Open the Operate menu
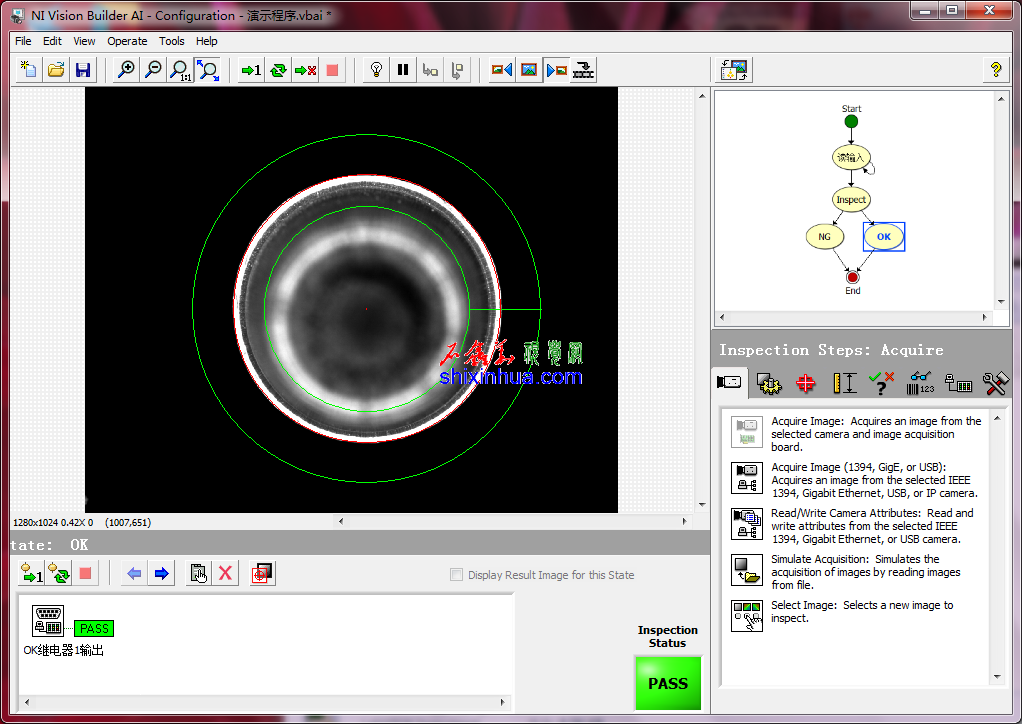1022x724 pixels. 127,41
